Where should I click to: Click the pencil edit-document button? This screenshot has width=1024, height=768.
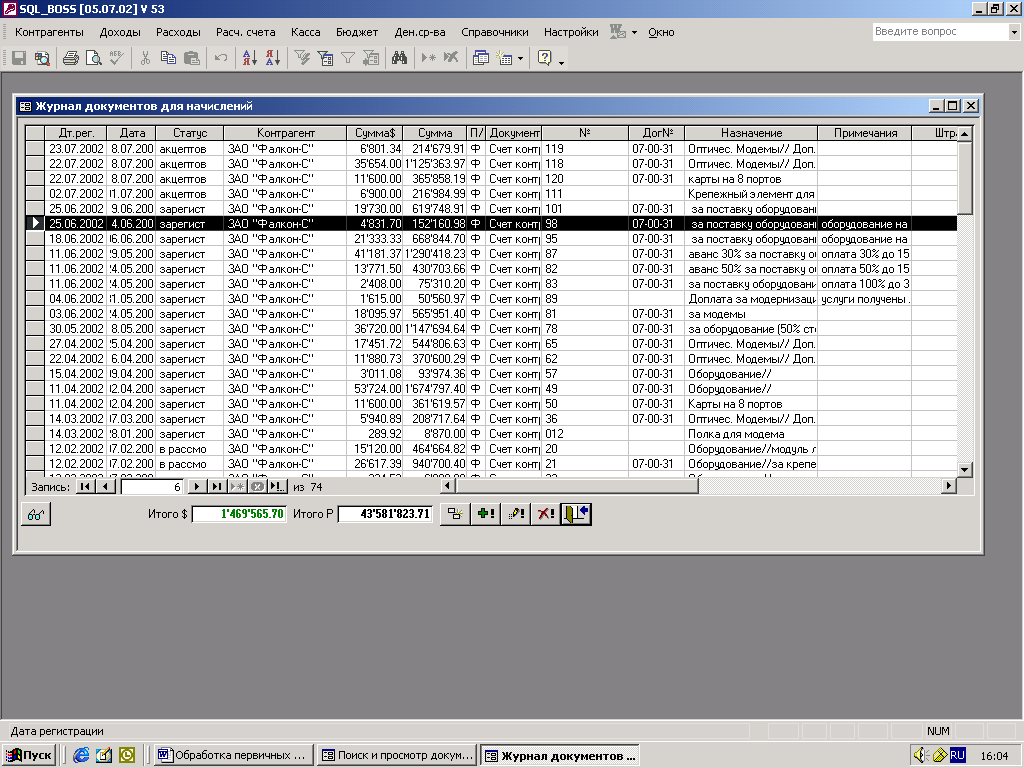(x=516, y=513)
